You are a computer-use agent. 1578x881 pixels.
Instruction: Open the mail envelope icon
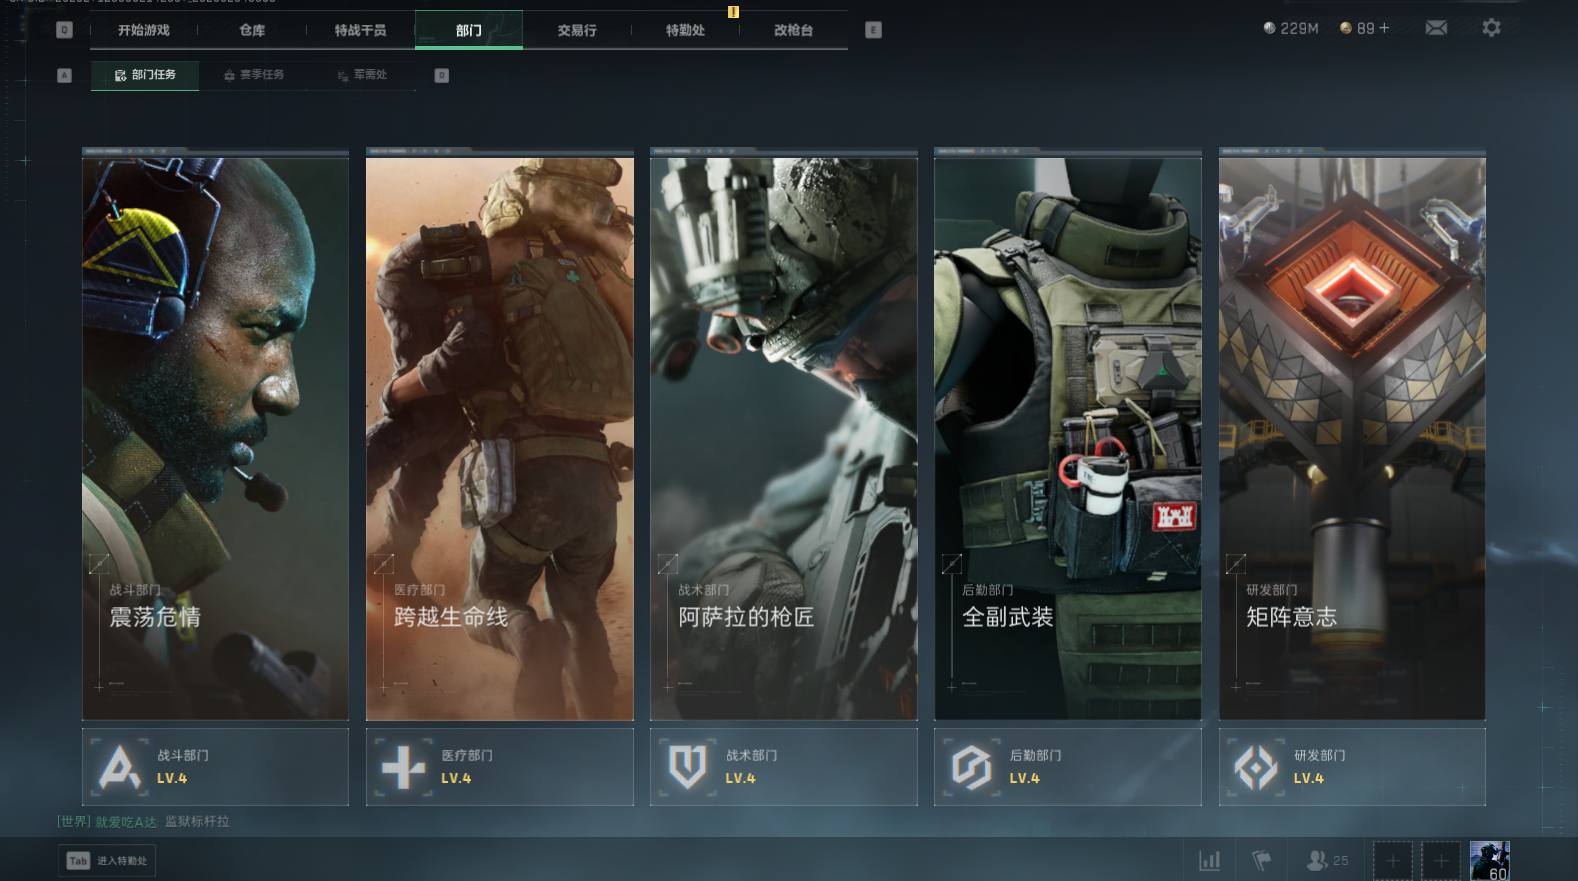(1436, 28)
